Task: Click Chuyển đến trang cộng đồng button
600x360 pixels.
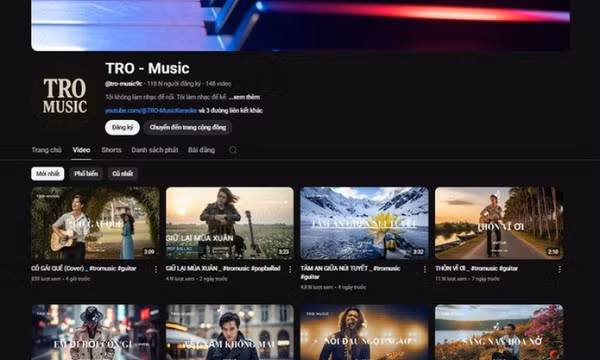Action: tap(188, 127)
